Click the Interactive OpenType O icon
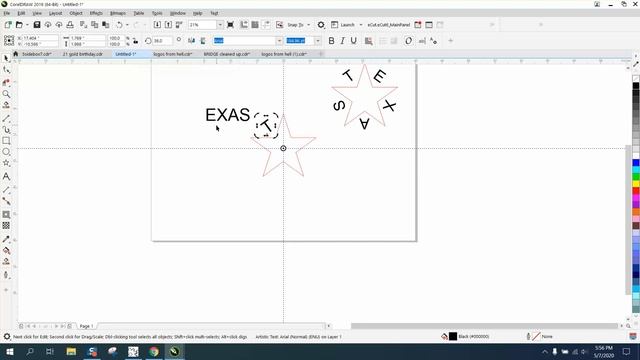640x360 pixels. pos(409,41)
